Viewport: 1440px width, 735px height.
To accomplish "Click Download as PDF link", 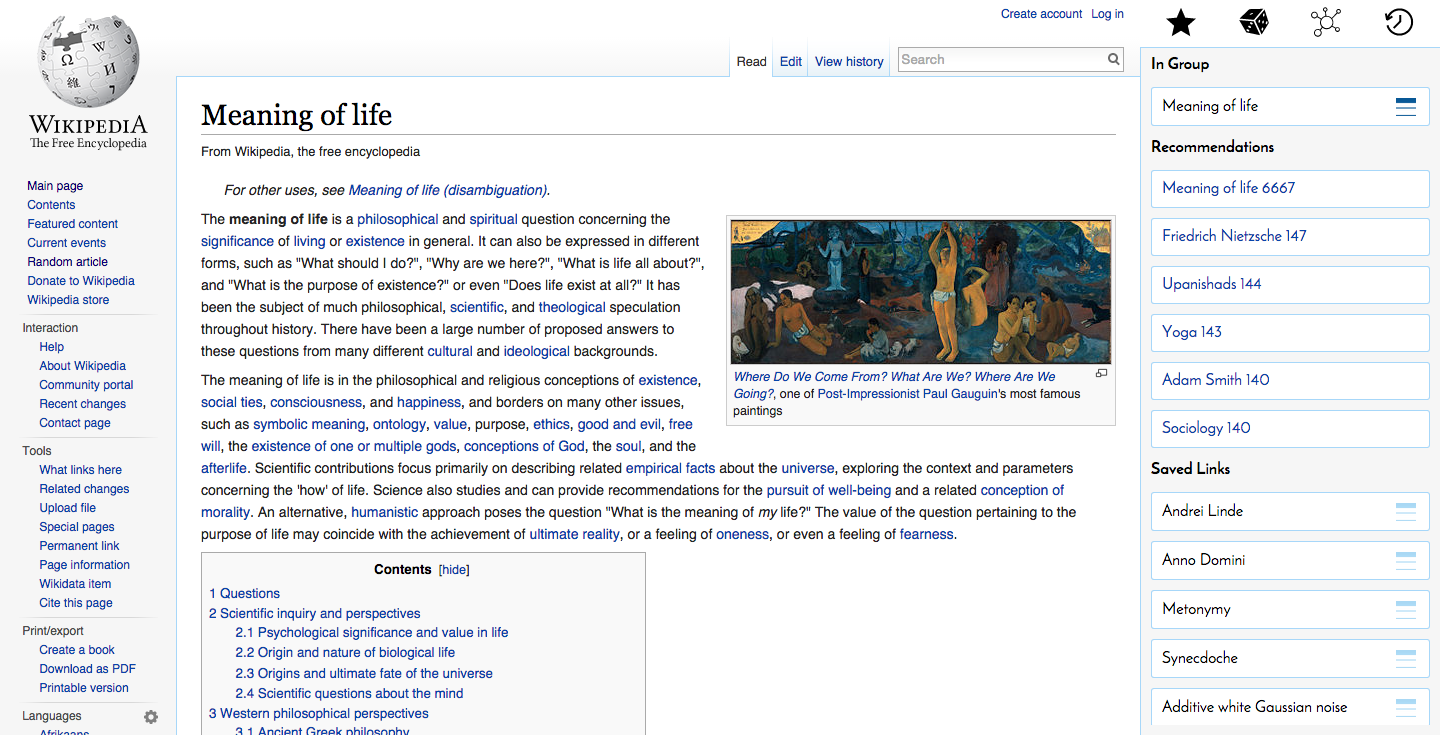I will click(x=87, y=669).
